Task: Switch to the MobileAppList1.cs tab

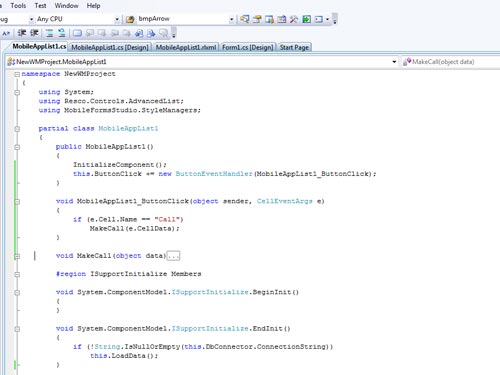Action: [39, 46]
